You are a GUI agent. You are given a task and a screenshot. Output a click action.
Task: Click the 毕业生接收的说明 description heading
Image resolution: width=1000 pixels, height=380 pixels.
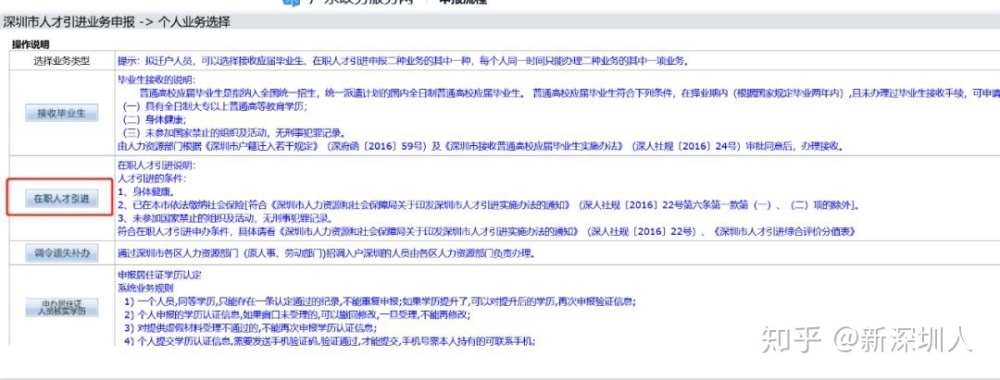pos(158,80)
